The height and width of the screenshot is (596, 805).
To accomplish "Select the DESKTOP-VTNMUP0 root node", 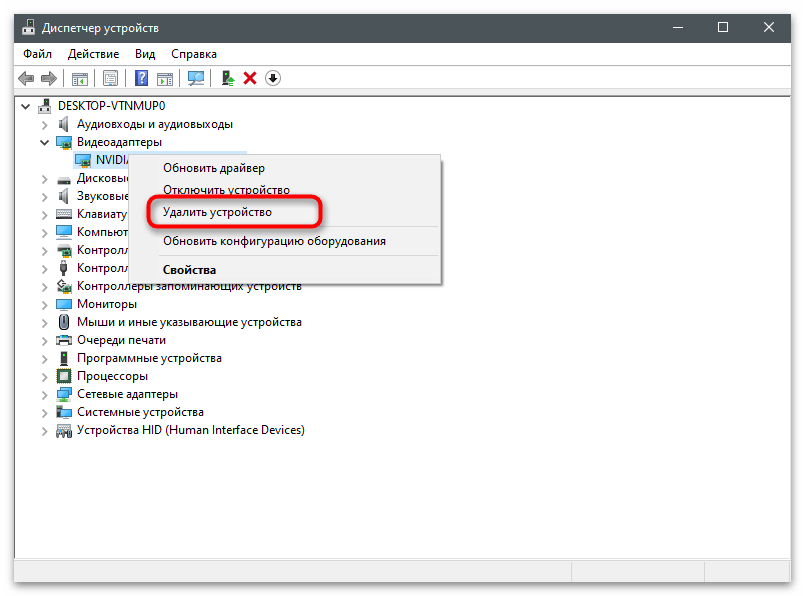I will pyautogui.click(x=111, y=105).
